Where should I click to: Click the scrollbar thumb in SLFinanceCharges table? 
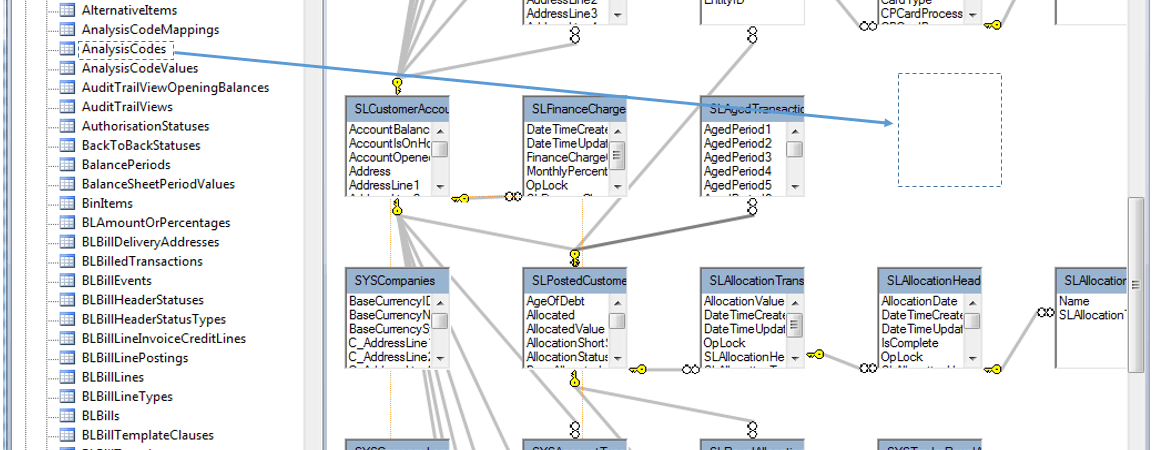[x=618, y=155]
